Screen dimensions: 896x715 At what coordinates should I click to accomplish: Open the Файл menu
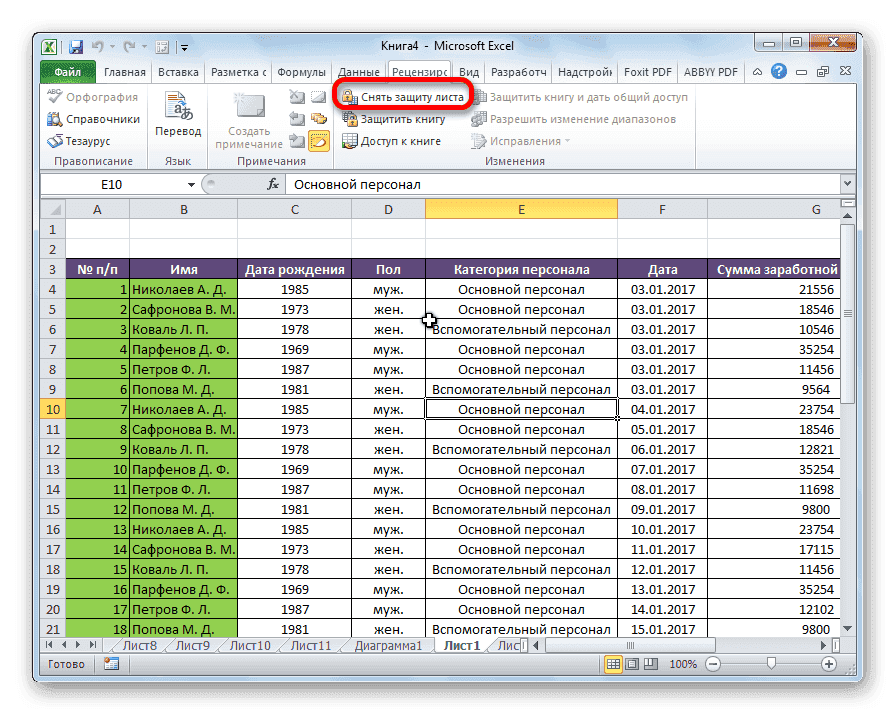click(x=66, y=71)
